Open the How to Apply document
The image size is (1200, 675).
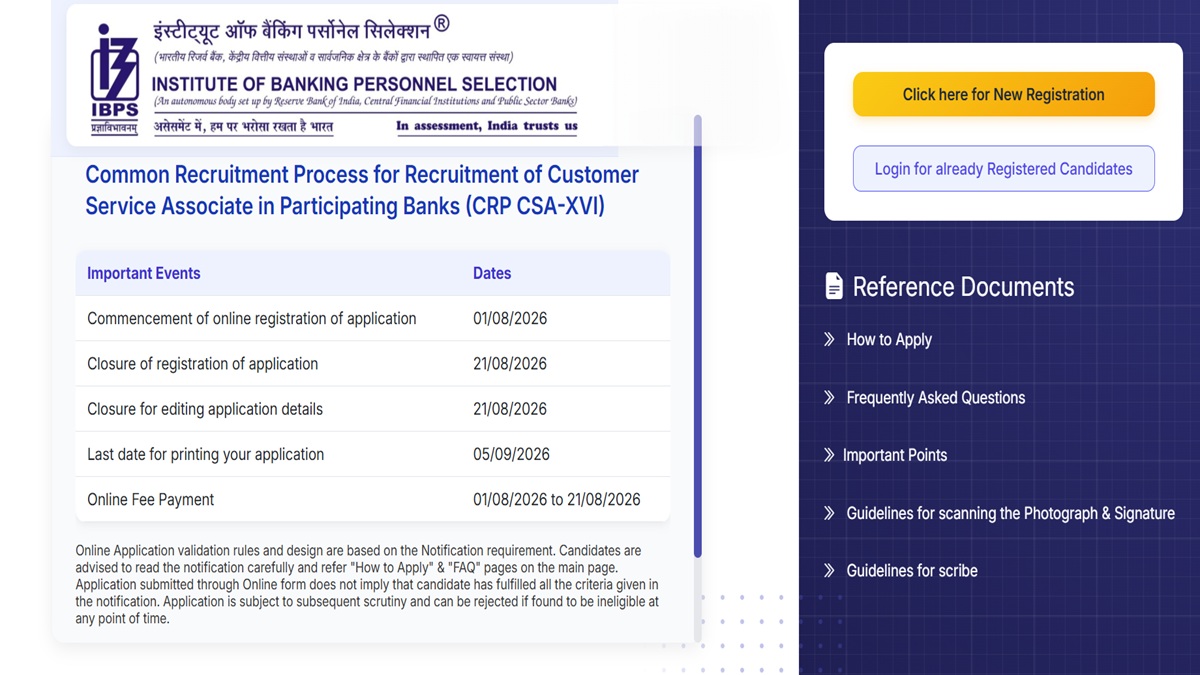pos(889,339)
